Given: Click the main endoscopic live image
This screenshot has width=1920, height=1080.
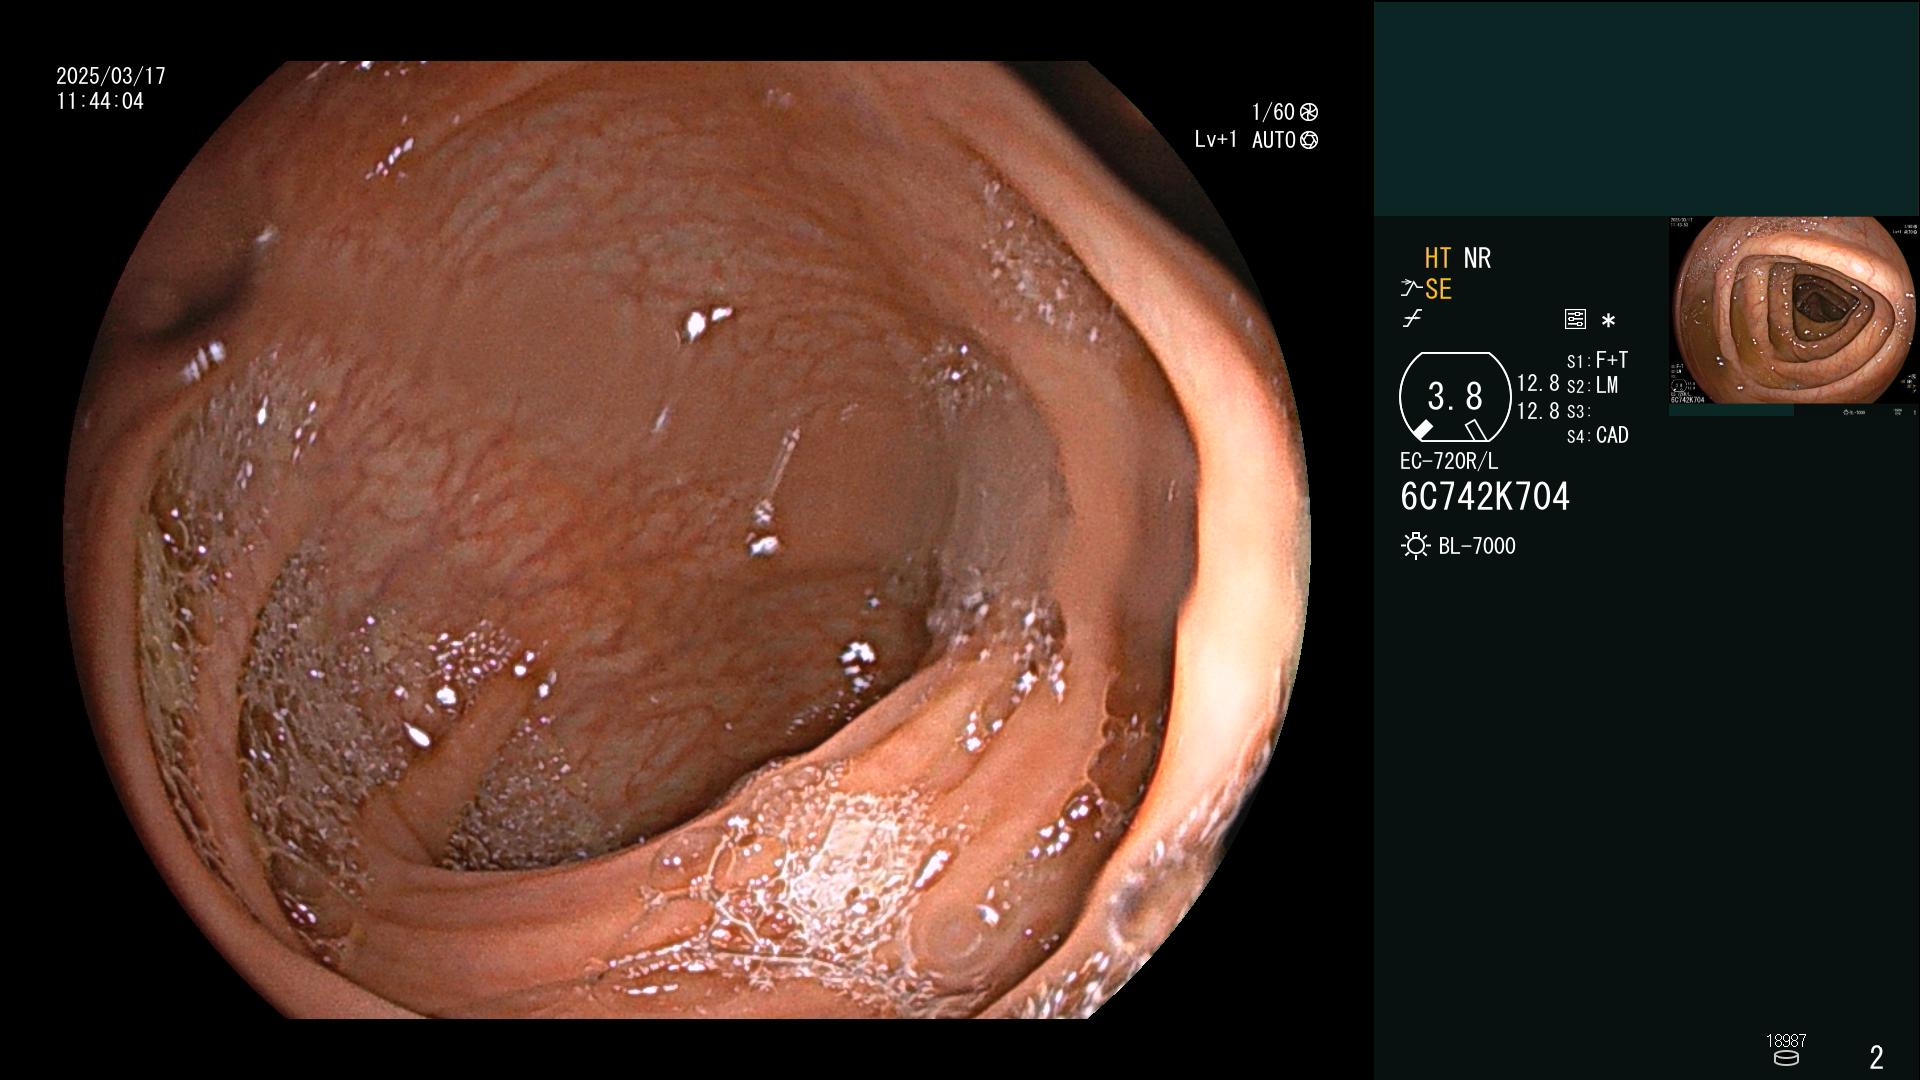Looking at the screenshot, I should 686,540.
